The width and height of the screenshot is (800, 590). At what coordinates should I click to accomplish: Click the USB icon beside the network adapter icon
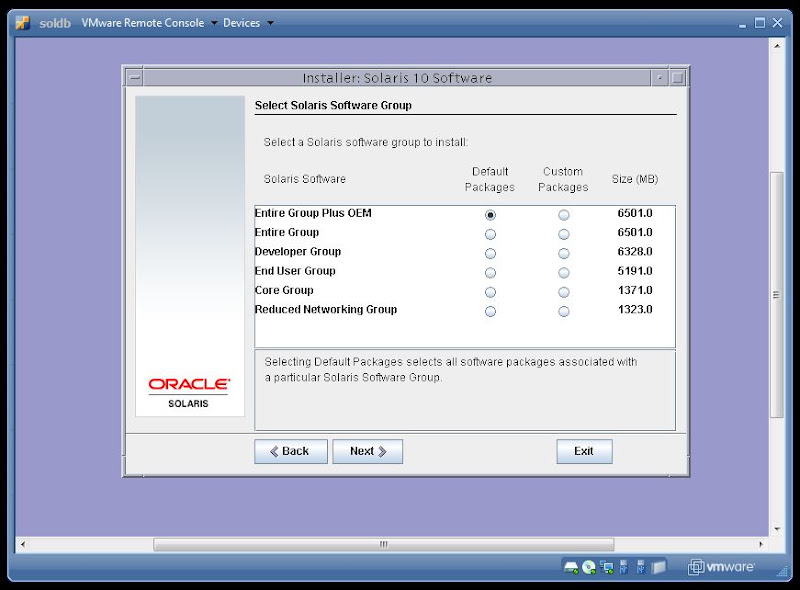624,567
